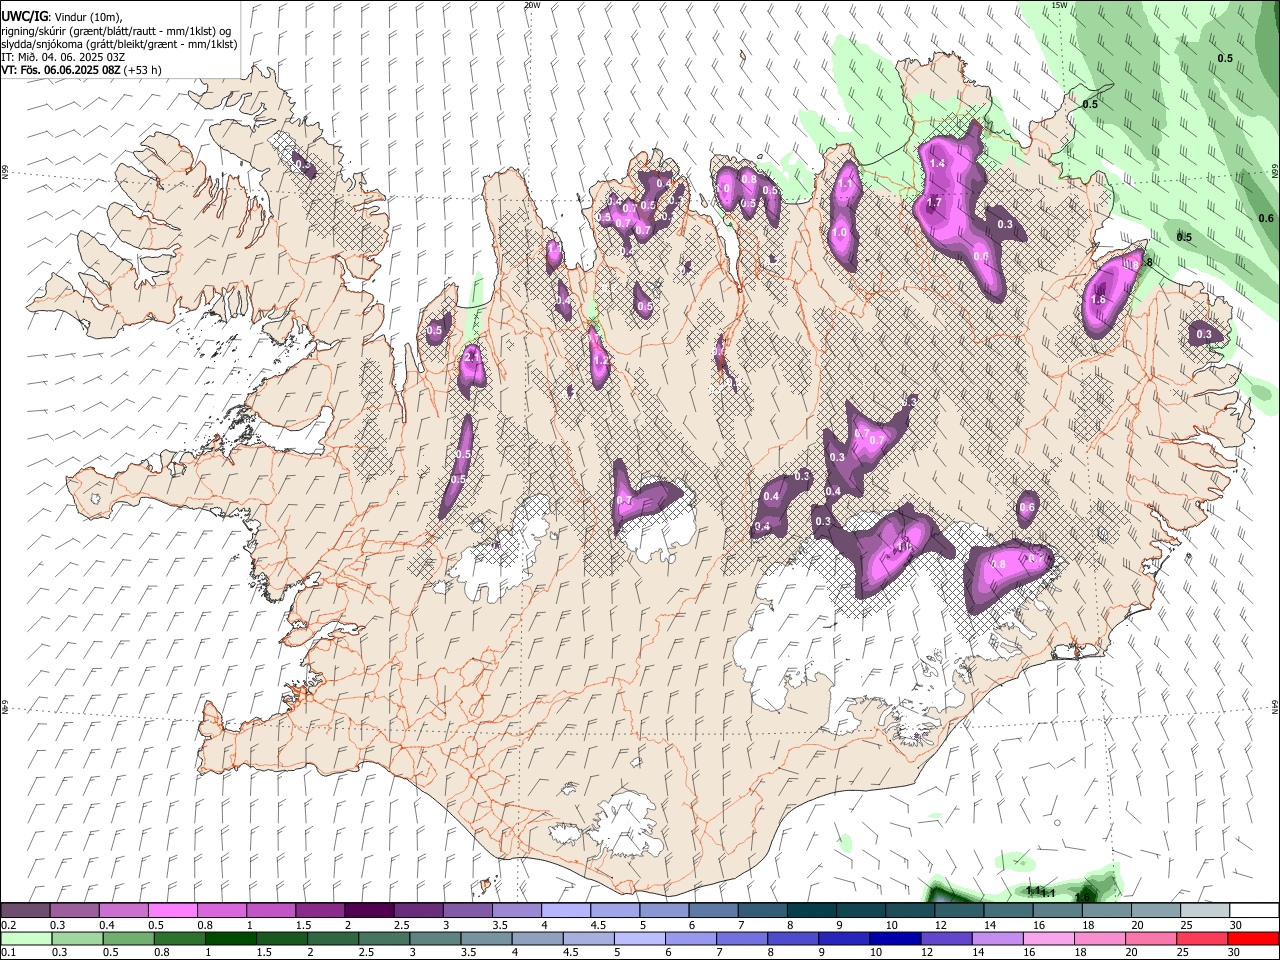Click the IT: Mið. 04. 06. 2025 03Z line
The image size is (1280, 960).
63,57
